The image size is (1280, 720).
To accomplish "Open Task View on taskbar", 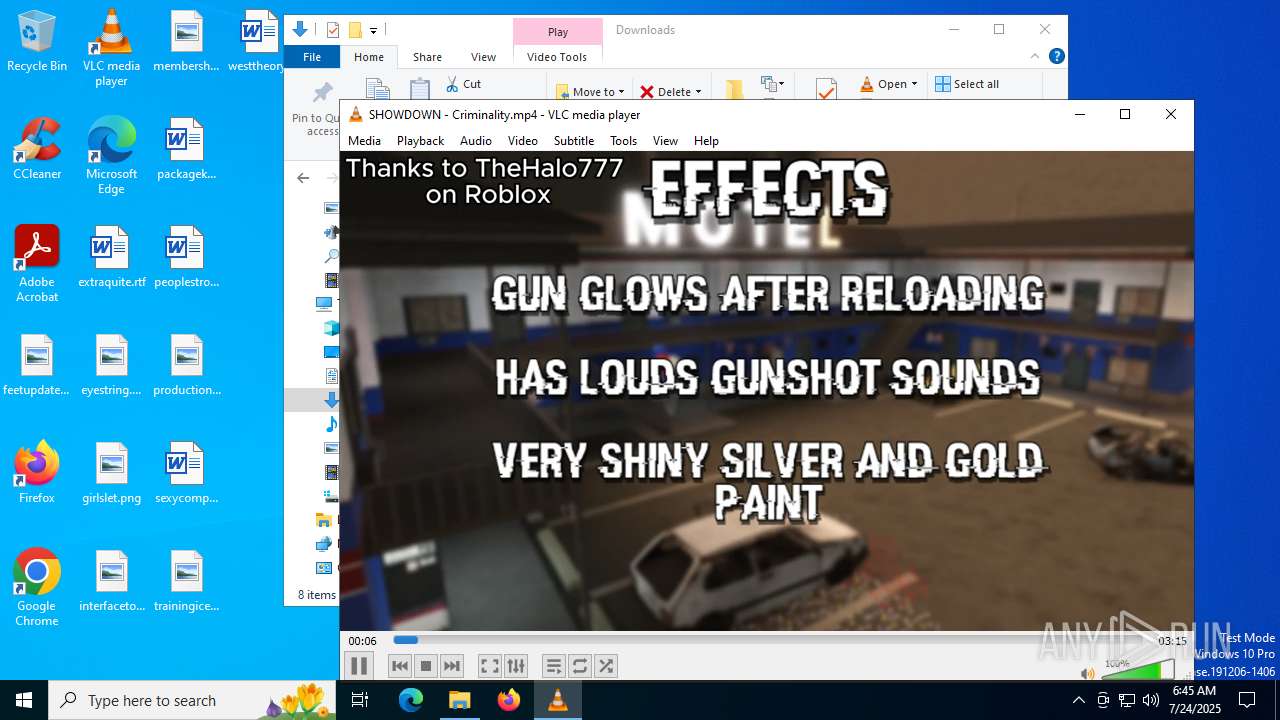I will point(360,700).
